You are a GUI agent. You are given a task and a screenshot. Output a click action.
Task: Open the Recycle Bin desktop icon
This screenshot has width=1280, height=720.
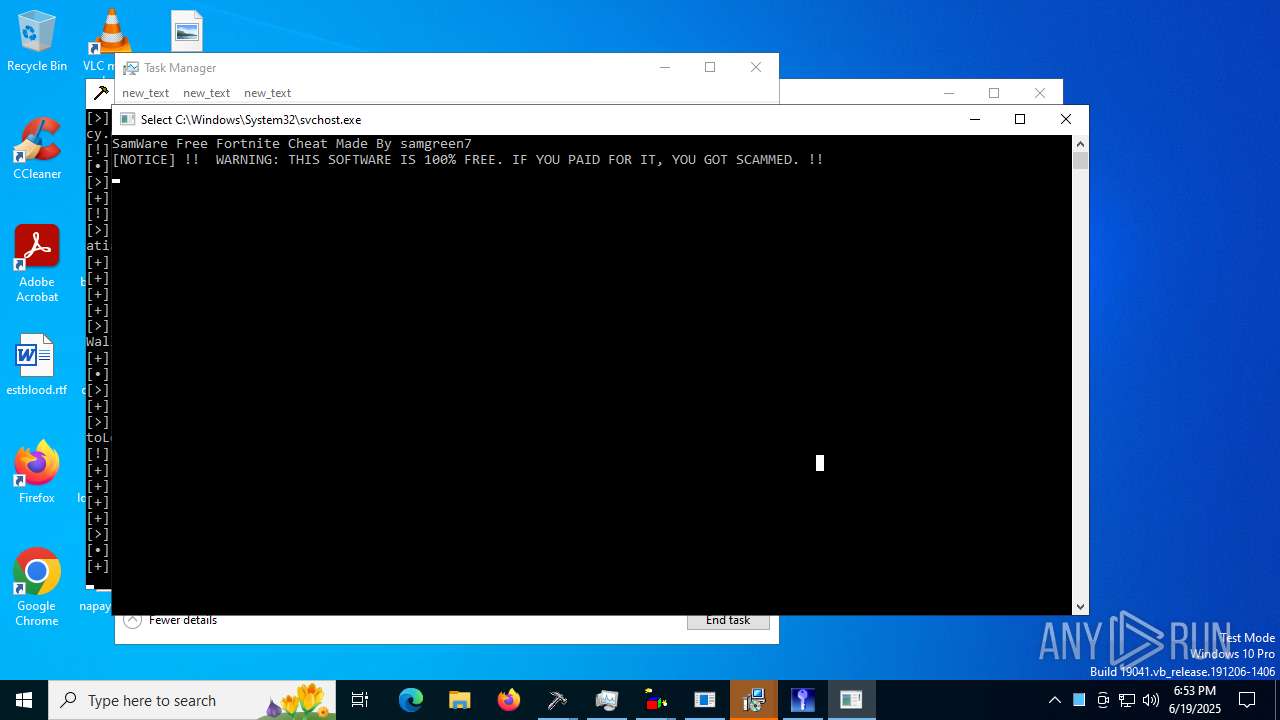(x=37, y=41)
